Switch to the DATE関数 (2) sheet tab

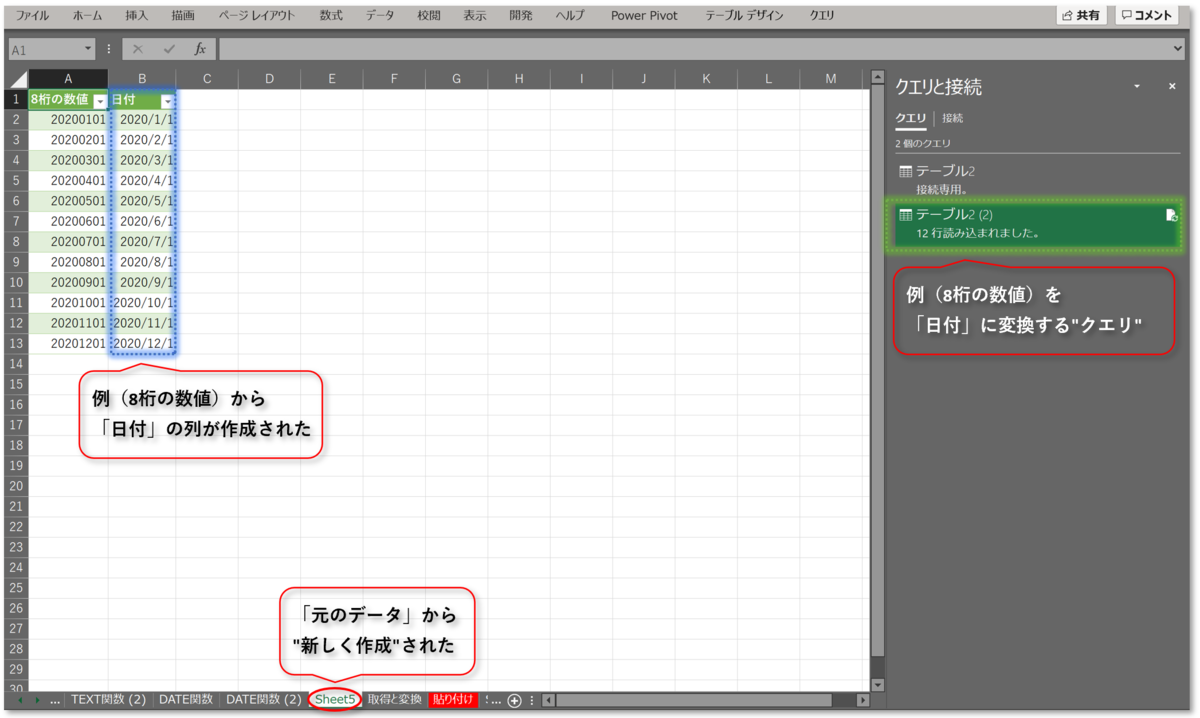pyautogui.click(x=263, y=700)
